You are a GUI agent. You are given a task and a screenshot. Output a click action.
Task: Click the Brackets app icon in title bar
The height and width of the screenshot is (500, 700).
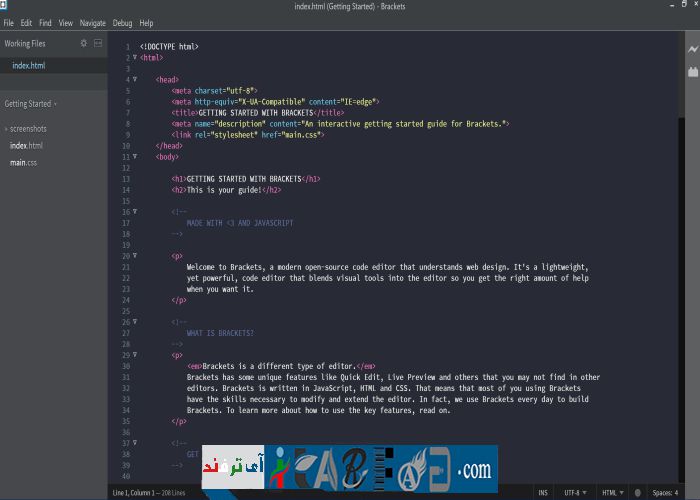point(8,6)
